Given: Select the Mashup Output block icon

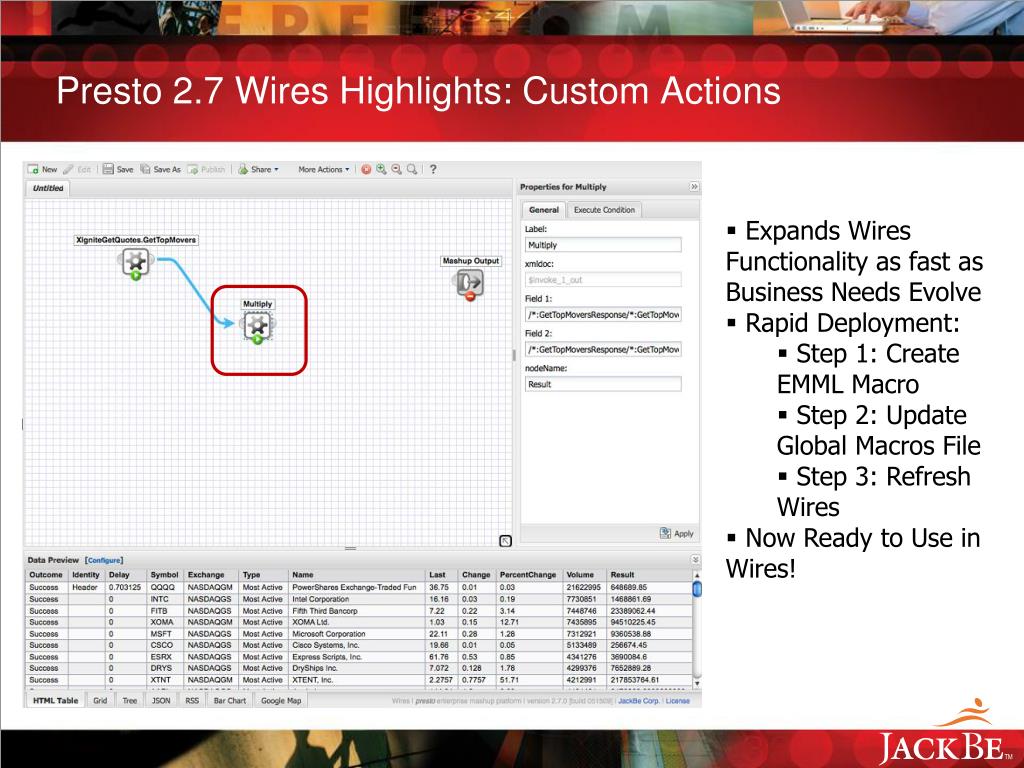Looking at the screenshot, I should (x=469, y=282).
